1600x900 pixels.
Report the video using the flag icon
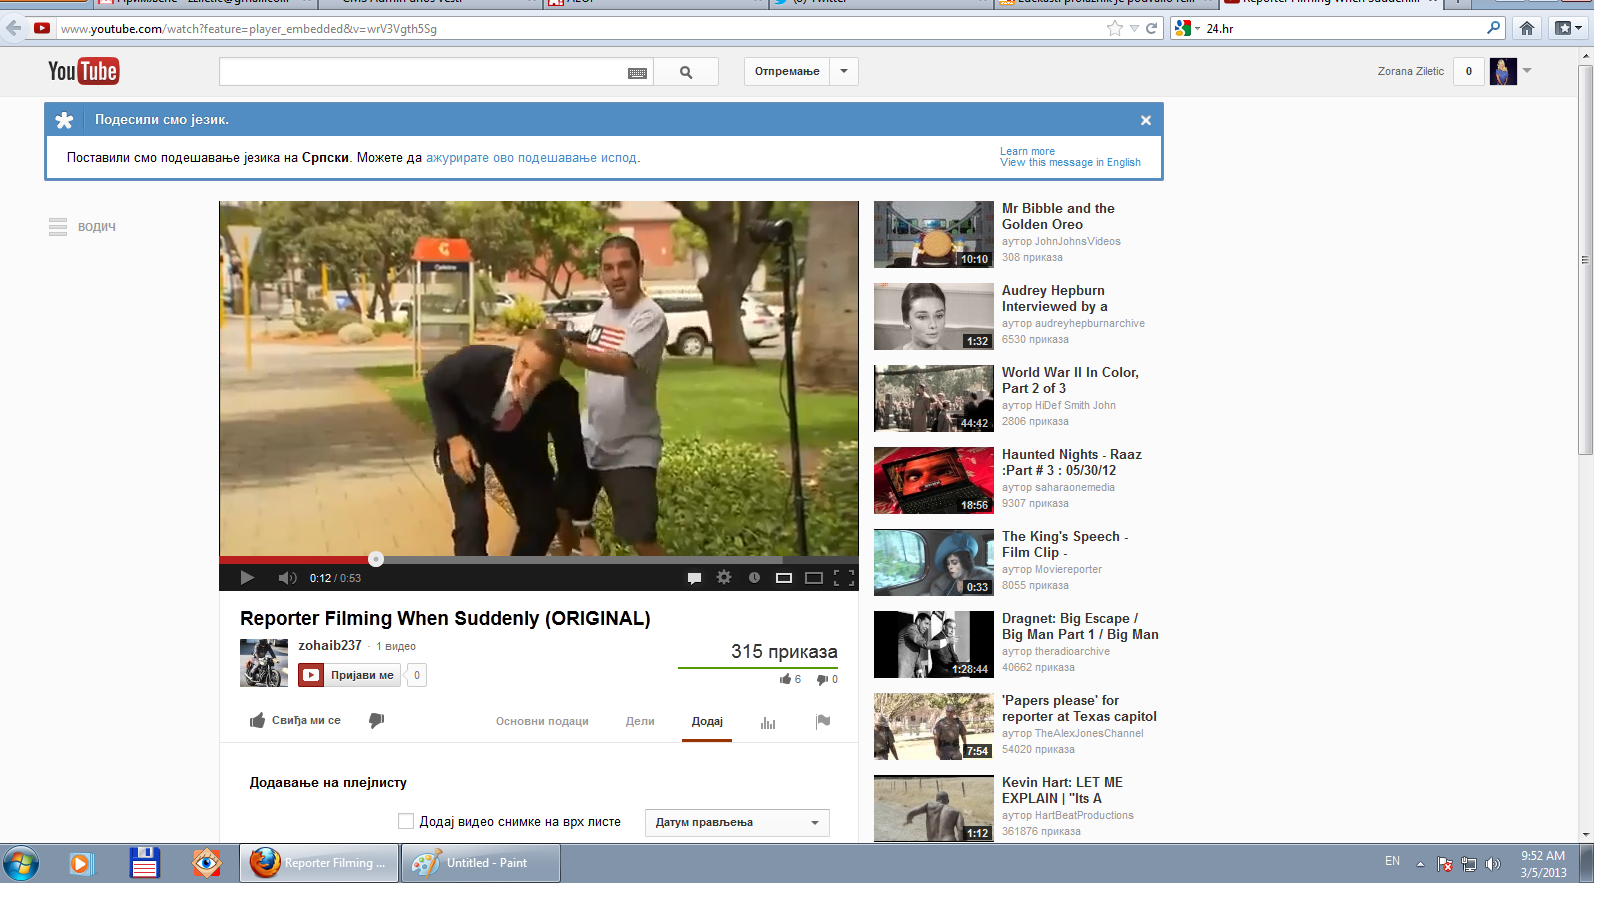[823, 722]
